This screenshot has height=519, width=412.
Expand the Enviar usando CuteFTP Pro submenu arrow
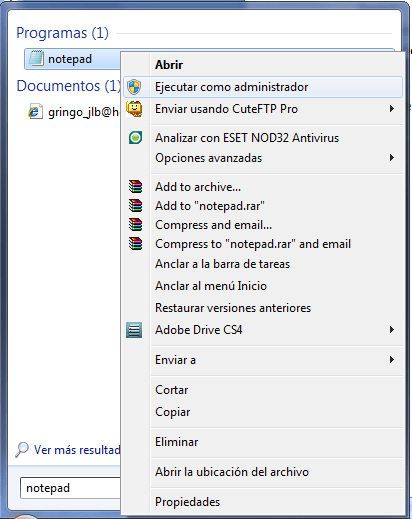point(392,109)
